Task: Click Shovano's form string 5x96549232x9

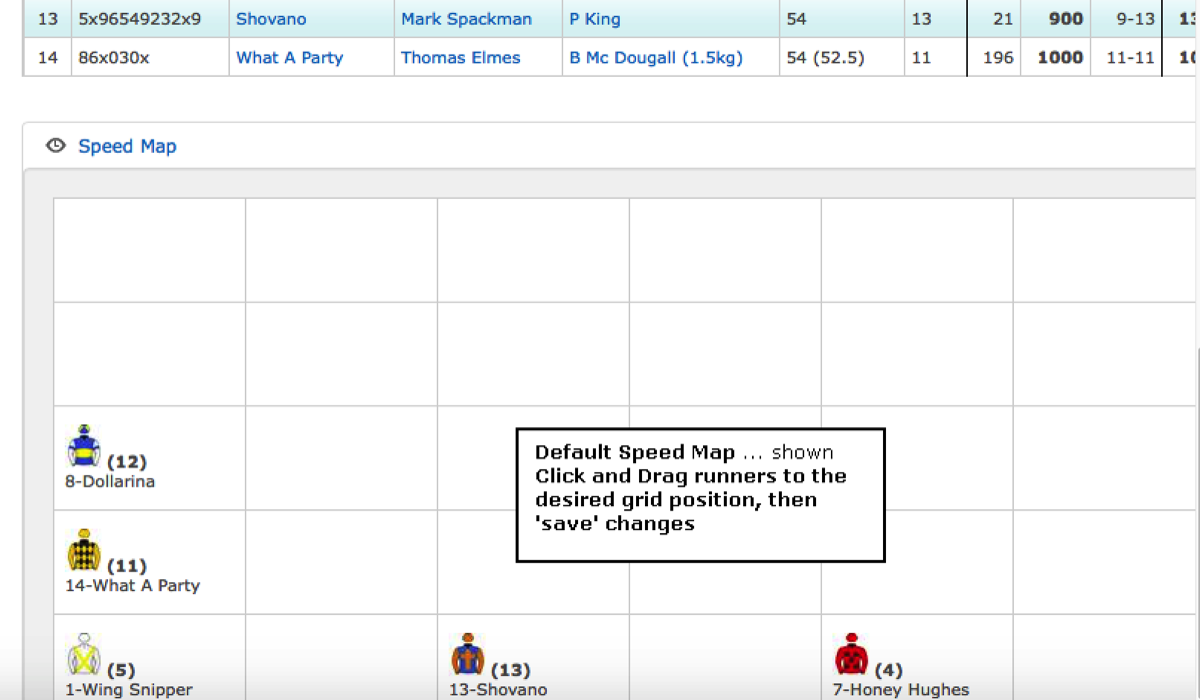Action: point(140,19)
